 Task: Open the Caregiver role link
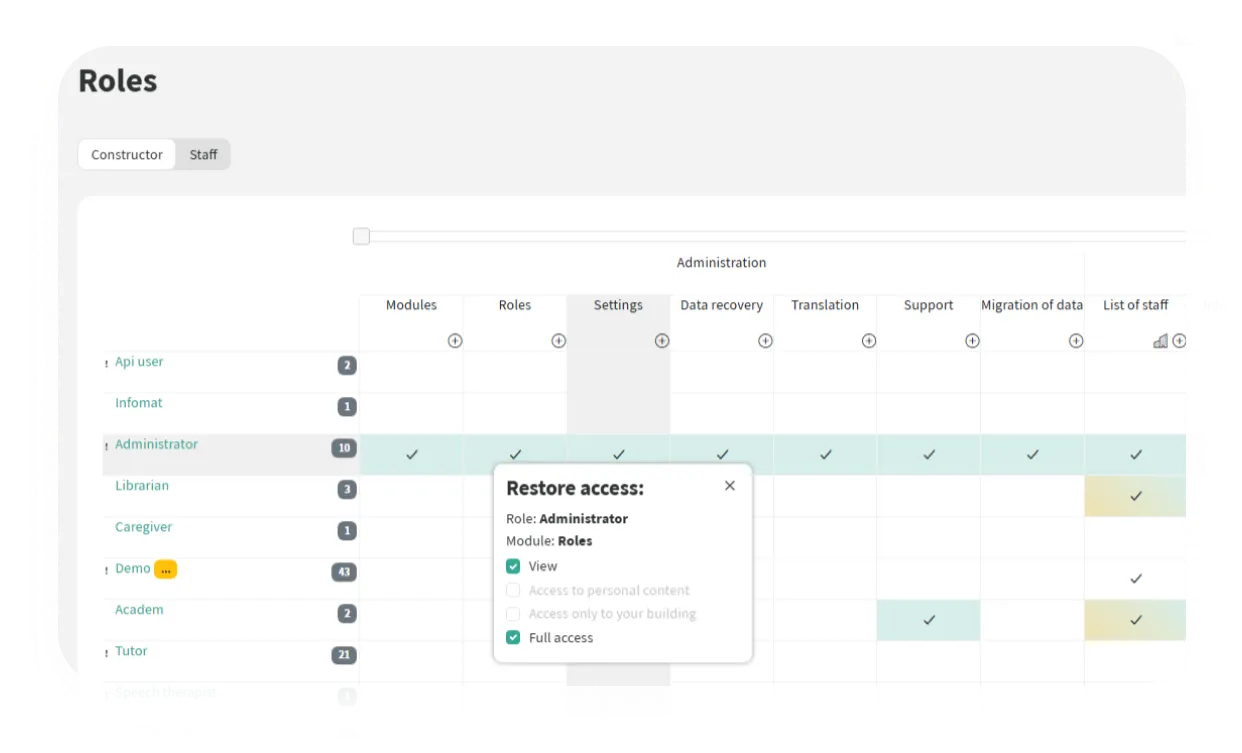(144, 527)
